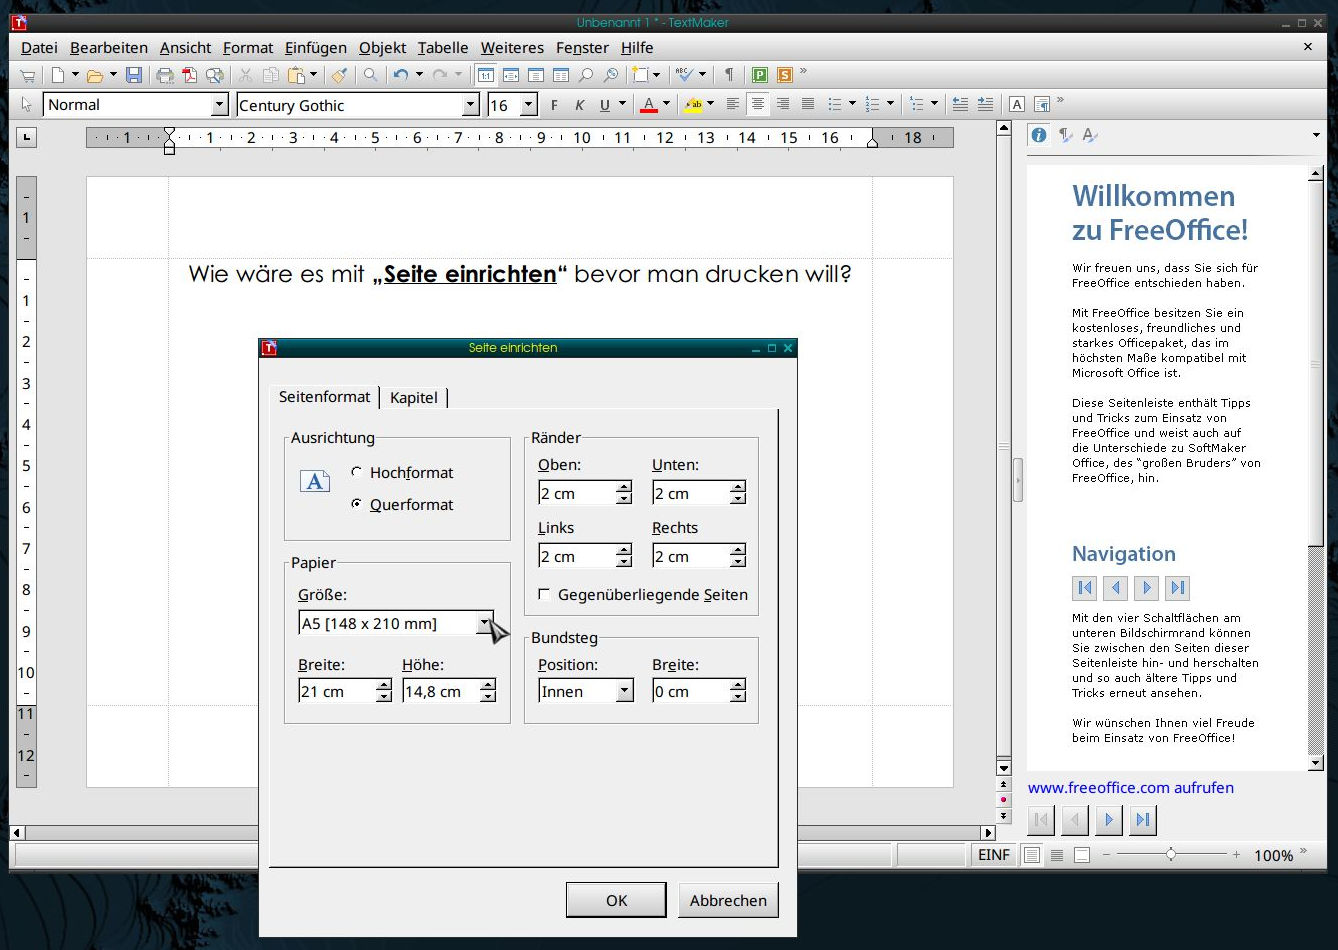Click the Abbrechen button
Image resolution: width=1338 pixels, height=950 pixels.
click(x=728, y=900)
